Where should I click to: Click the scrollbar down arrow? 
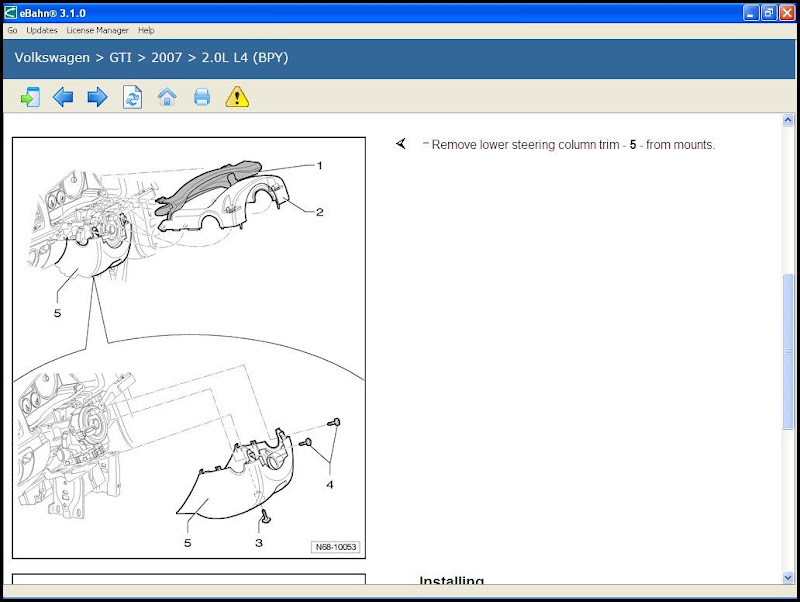tap(788, 578)
